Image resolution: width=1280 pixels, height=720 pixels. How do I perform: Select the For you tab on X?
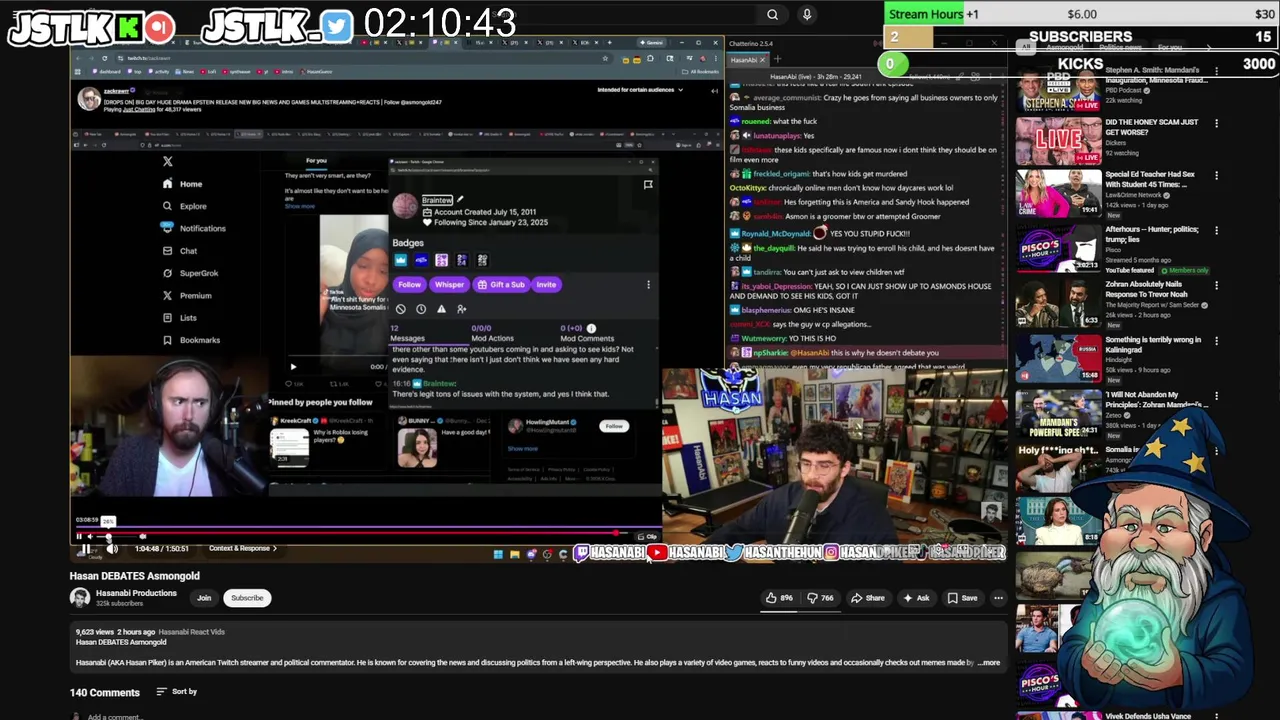[x=316, y=161]
